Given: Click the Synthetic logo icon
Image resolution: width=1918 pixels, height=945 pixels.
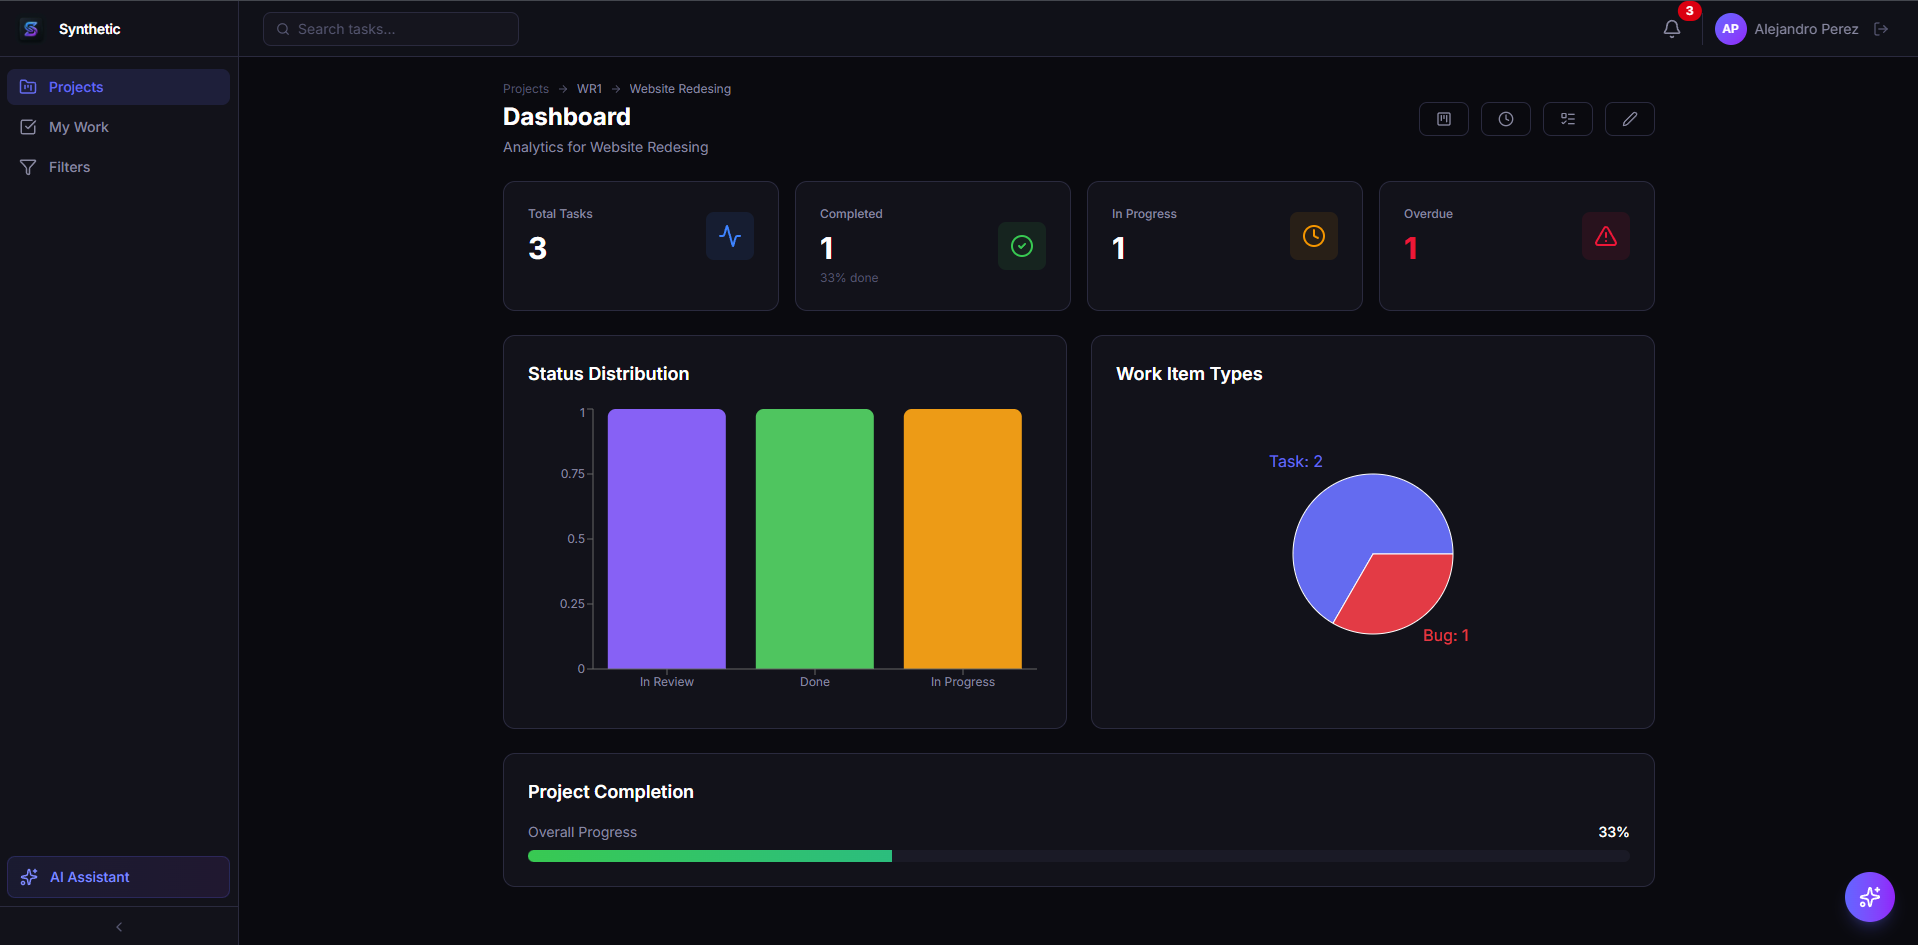Looking at the screenshot, I should click(x=30, y=28).
